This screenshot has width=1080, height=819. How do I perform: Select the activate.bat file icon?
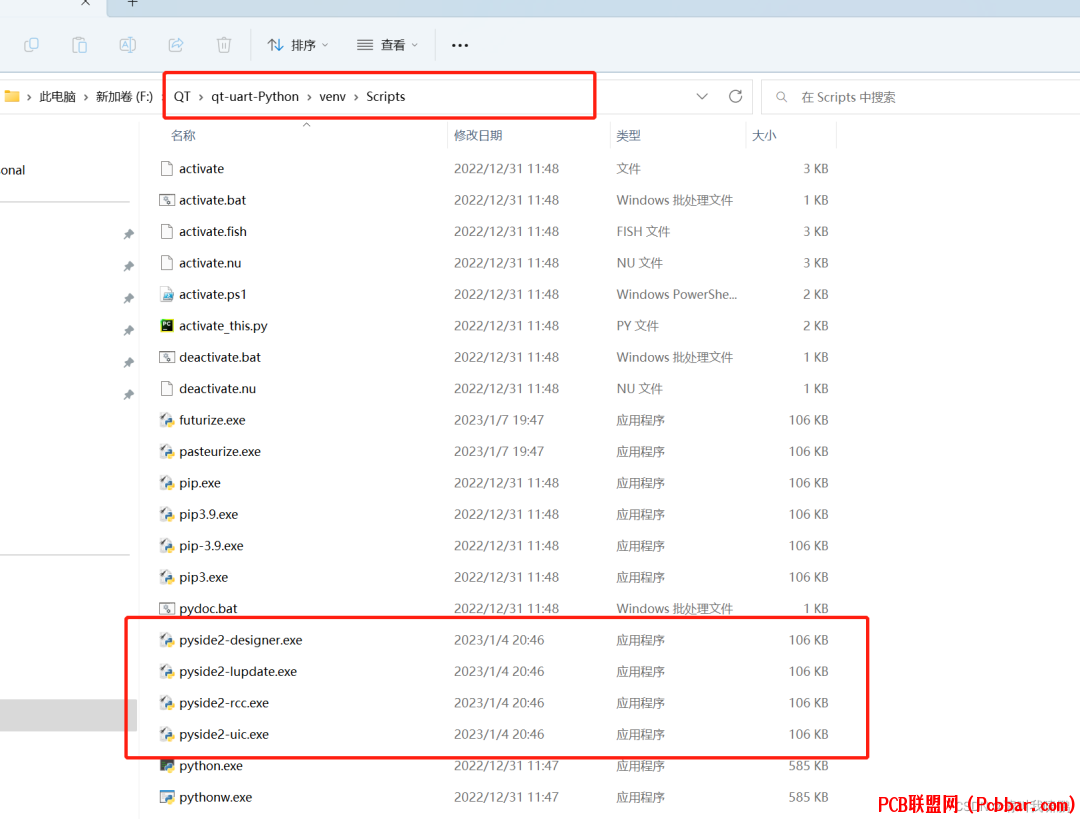(x=167, y=200)
